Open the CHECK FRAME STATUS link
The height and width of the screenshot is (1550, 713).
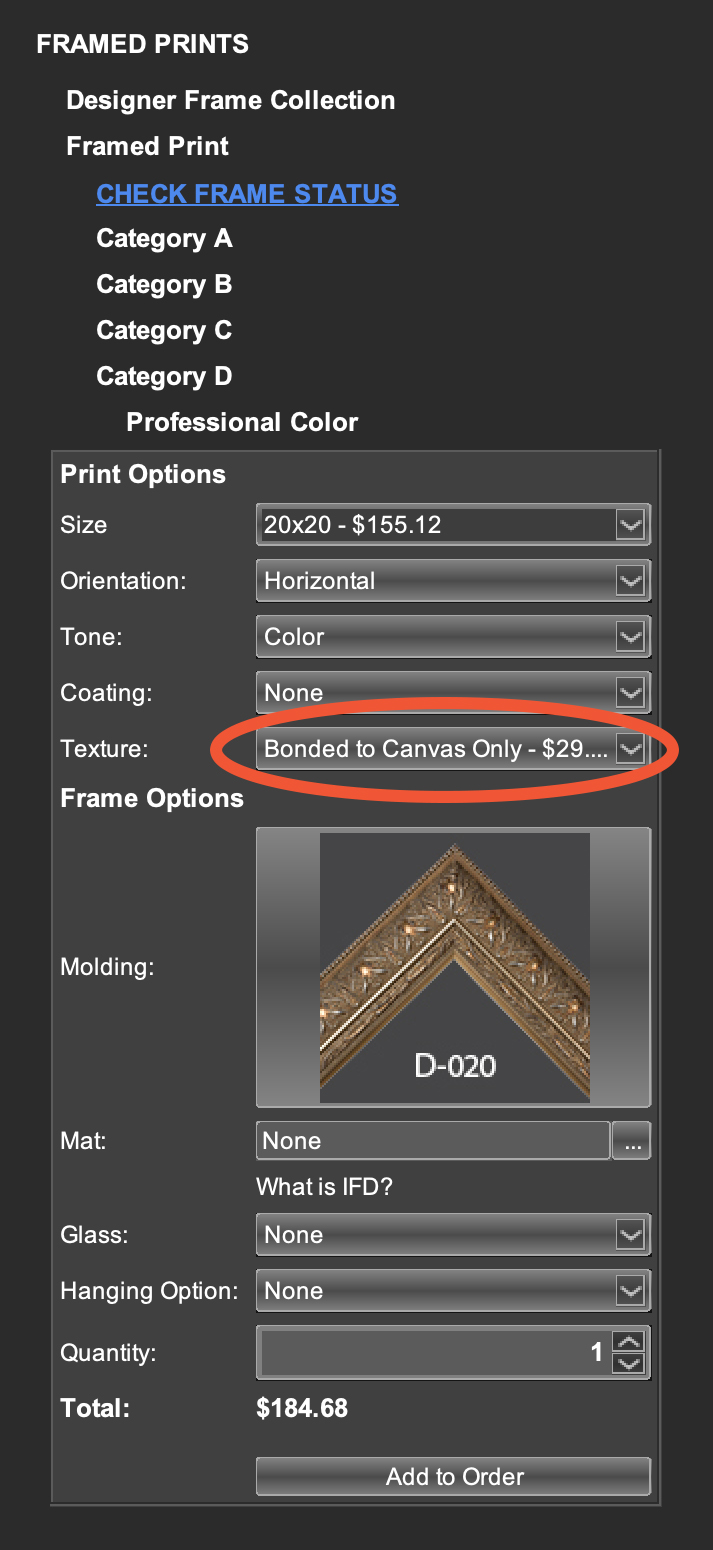(x=247, y=193)
